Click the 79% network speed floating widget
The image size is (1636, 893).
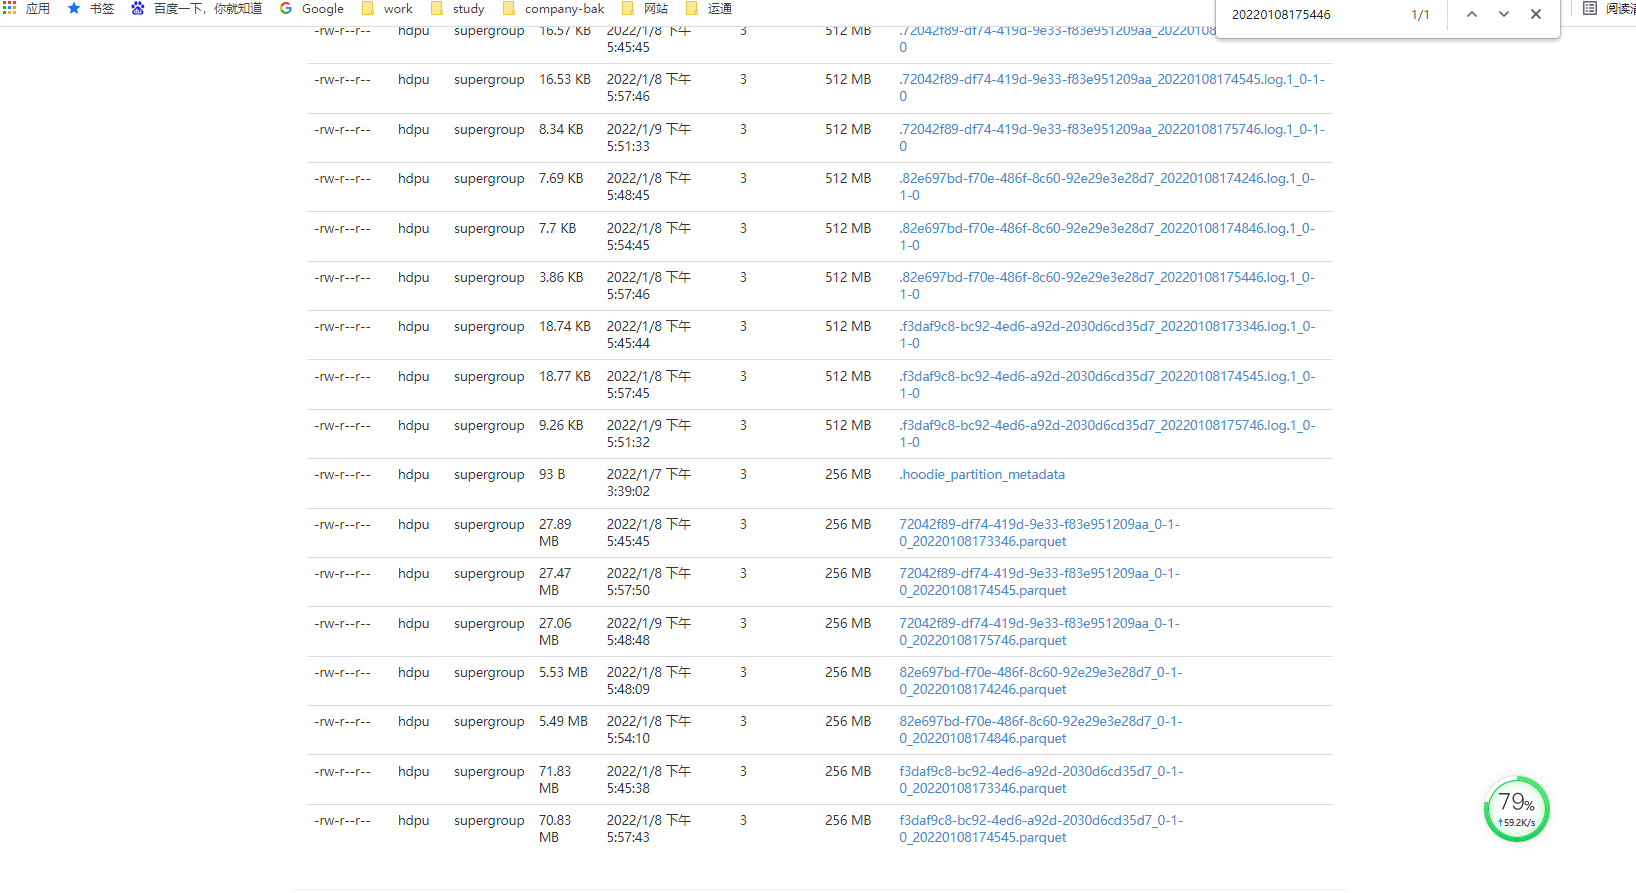pyautogui.click(x=1517, y=809)
